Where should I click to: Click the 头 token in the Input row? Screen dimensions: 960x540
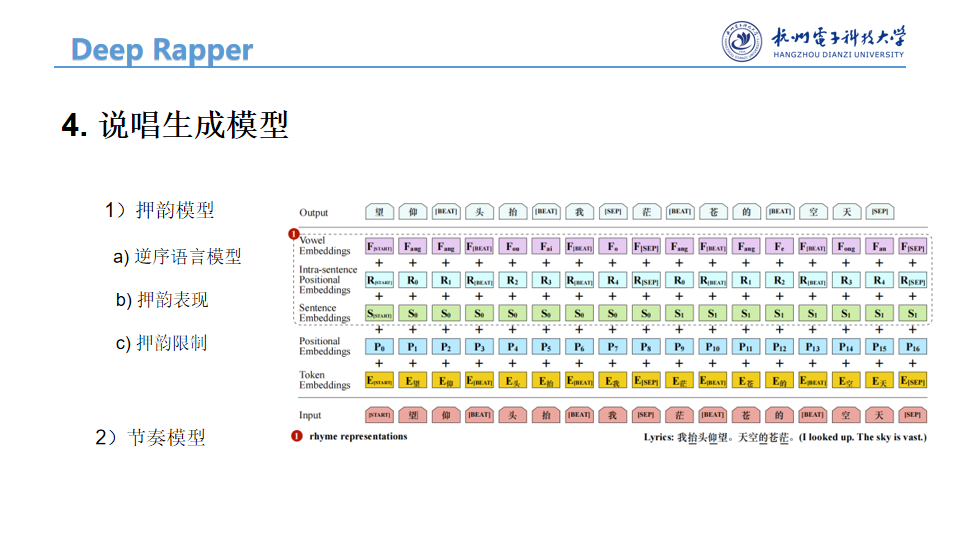click(512, 415)
